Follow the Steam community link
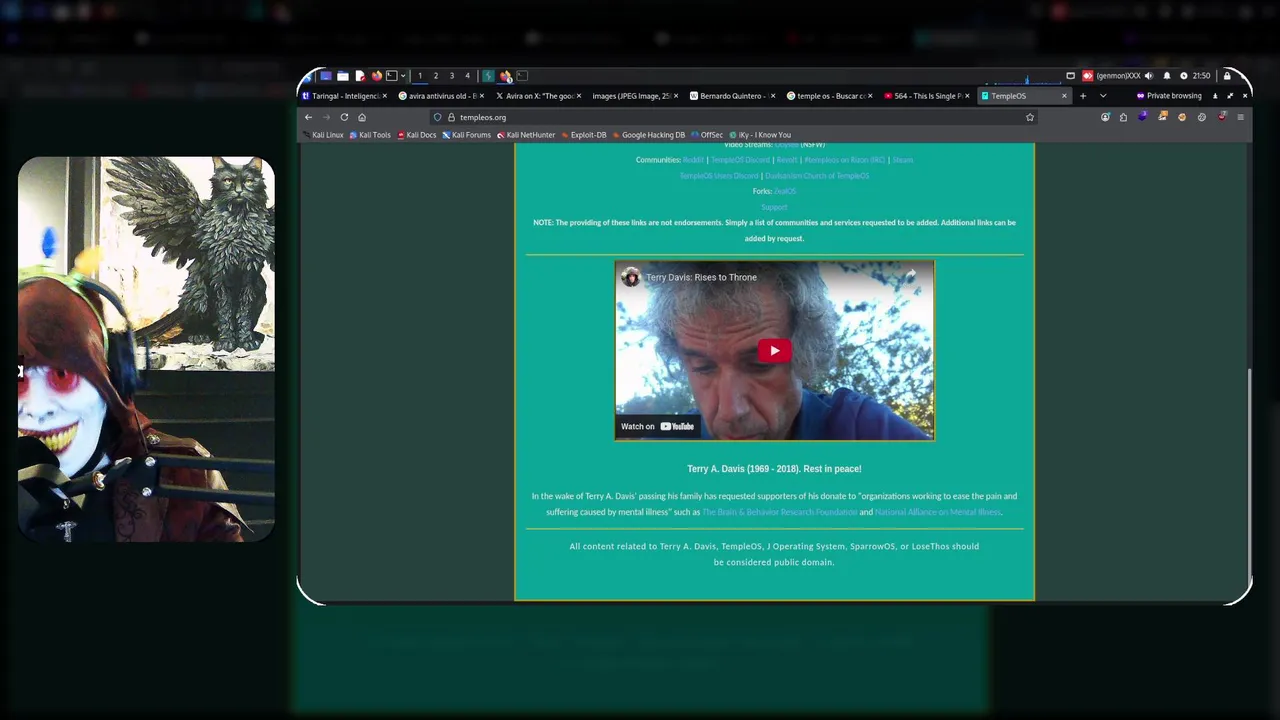The image size is (1280, 720). tap(902, 160)
